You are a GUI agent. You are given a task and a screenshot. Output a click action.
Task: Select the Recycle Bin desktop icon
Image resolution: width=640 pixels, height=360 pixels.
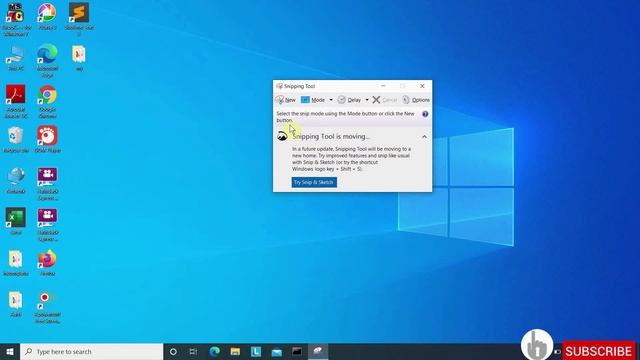coord(16,140)
